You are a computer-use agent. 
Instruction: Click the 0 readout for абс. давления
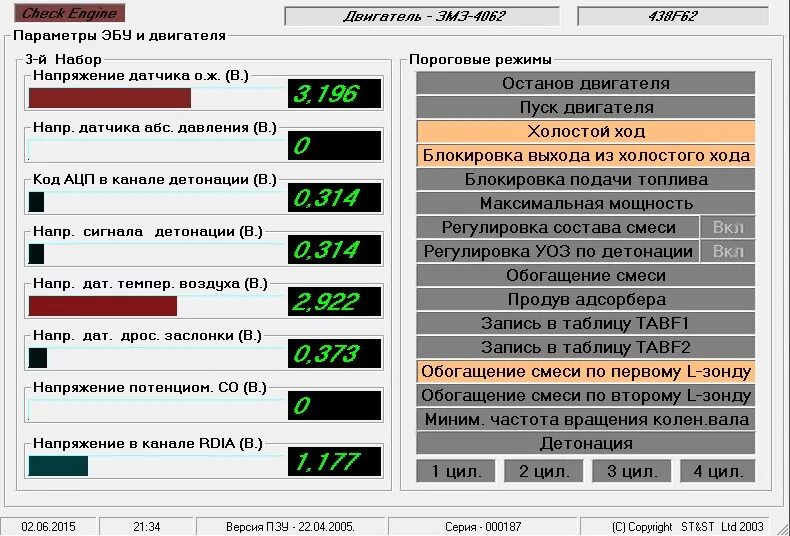click(x=335, y=146)
